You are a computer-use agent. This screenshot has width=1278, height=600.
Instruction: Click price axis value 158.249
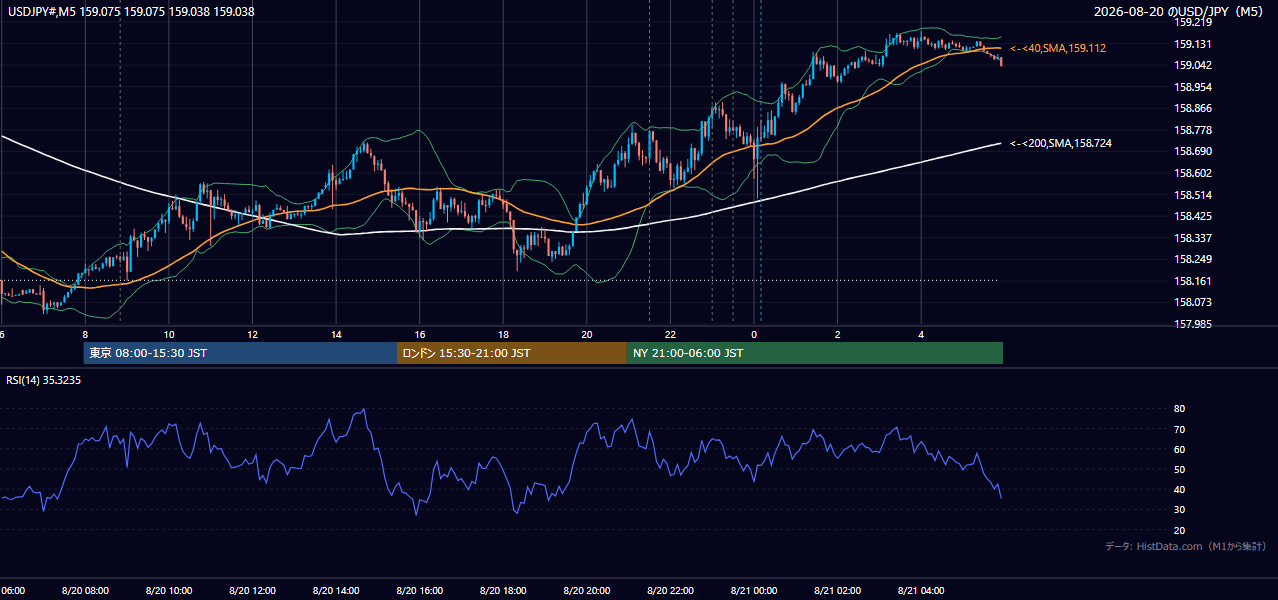[x=1192, y=259]
